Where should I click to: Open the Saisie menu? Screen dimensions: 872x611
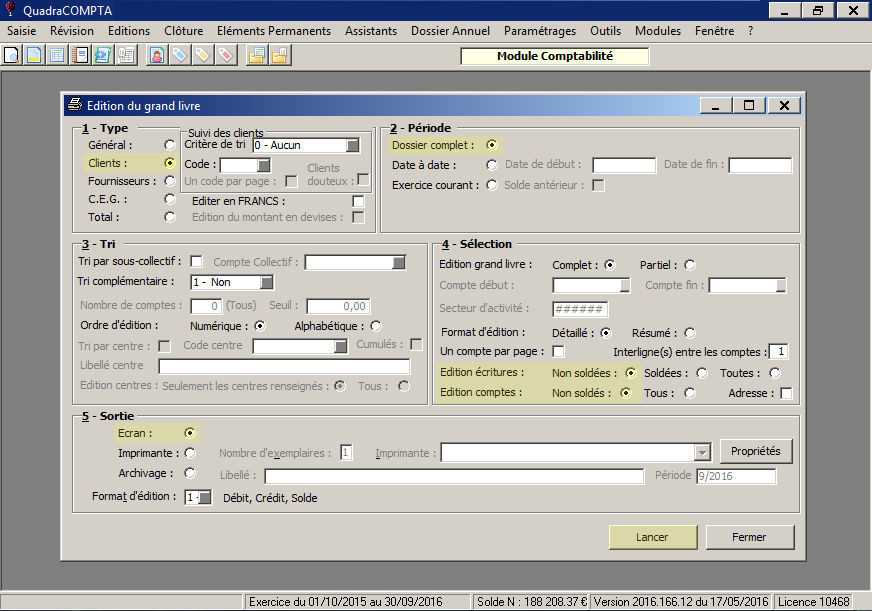[22, 31]
